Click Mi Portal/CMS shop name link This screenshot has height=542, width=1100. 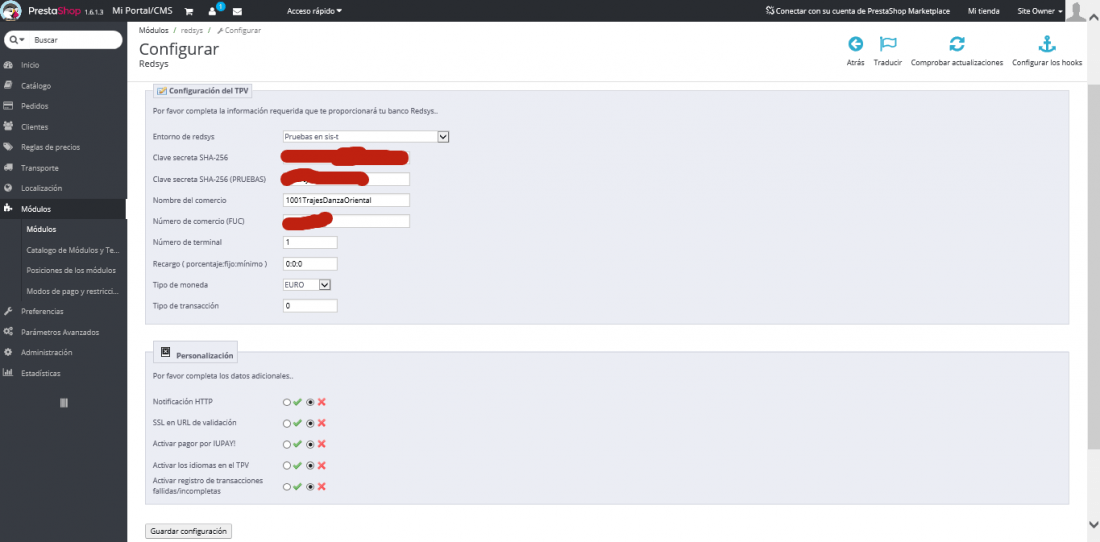[x=142, y=11]
